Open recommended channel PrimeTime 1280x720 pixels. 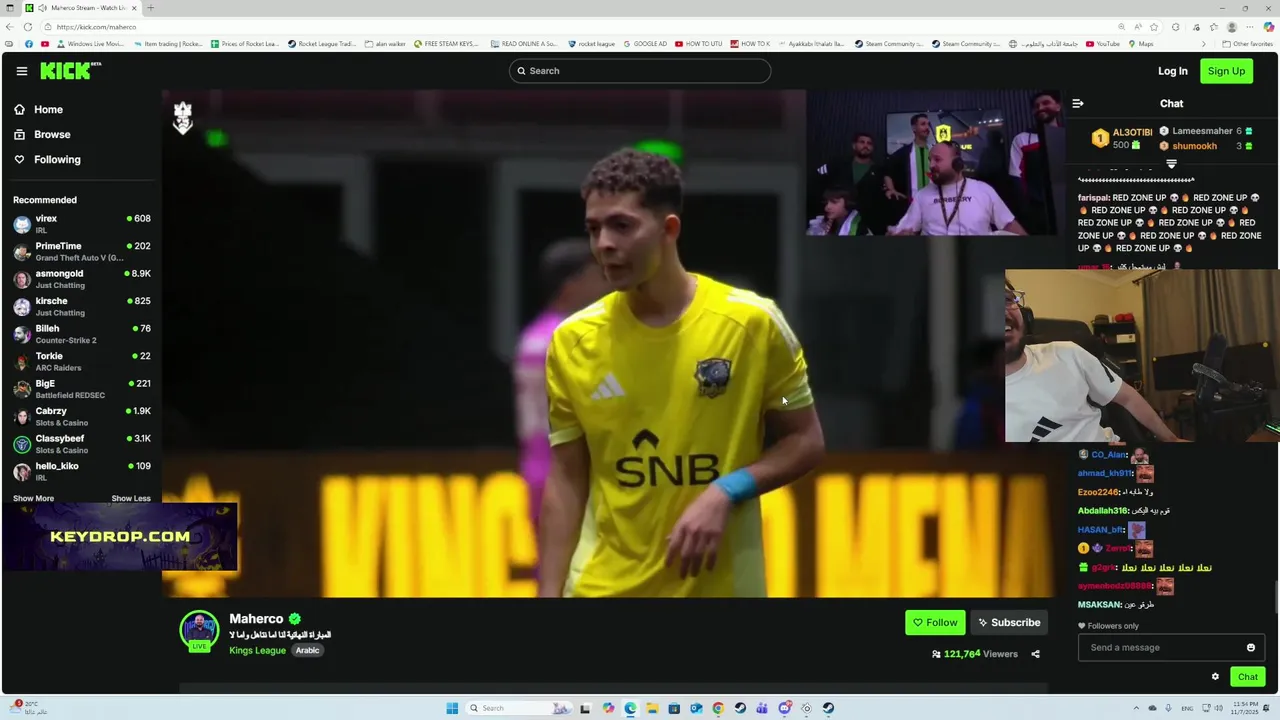coord(80,252)
